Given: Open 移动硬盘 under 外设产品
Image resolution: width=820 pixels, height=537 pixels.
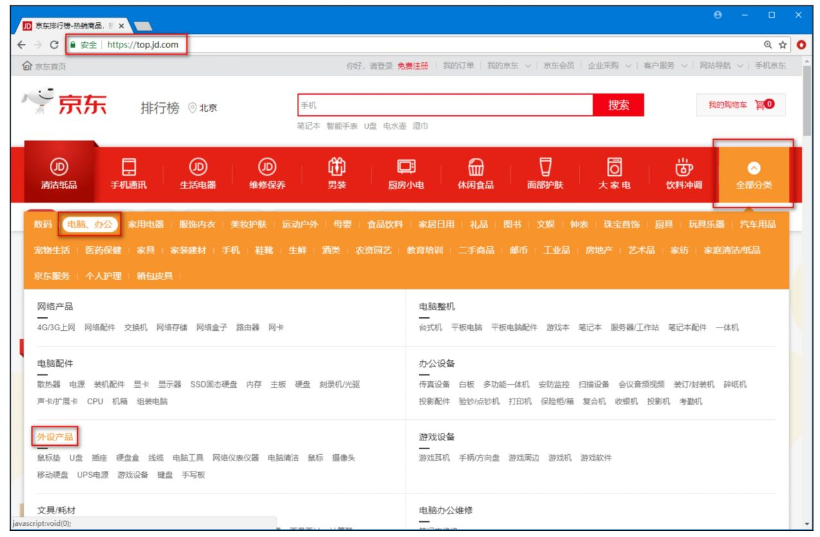Looking at the screenshot, I should [x=52, y=475].
